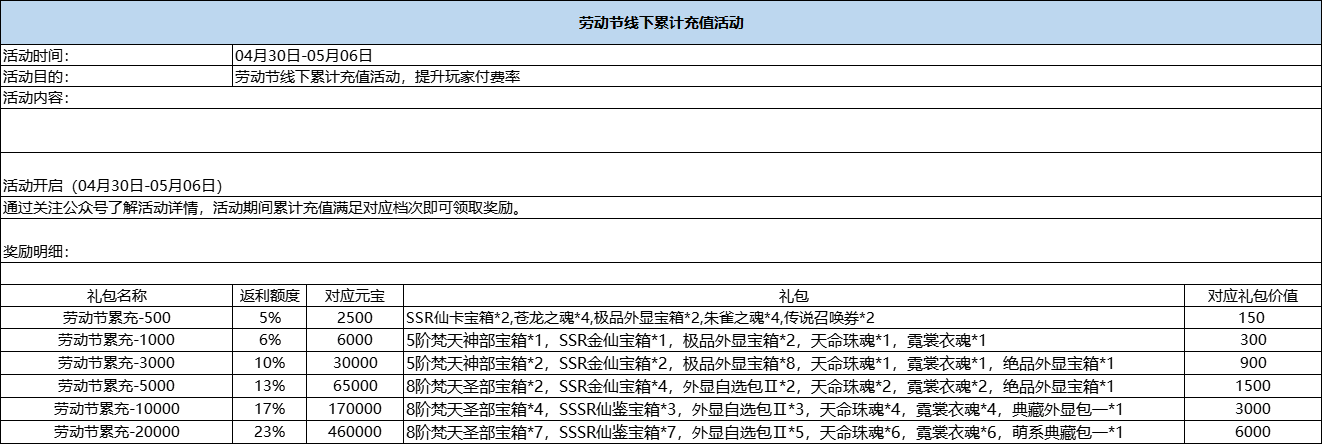Click the 礼包名称 column header cell
The height and width of the screenshot is (444, 1322).
tap(116, 295)
